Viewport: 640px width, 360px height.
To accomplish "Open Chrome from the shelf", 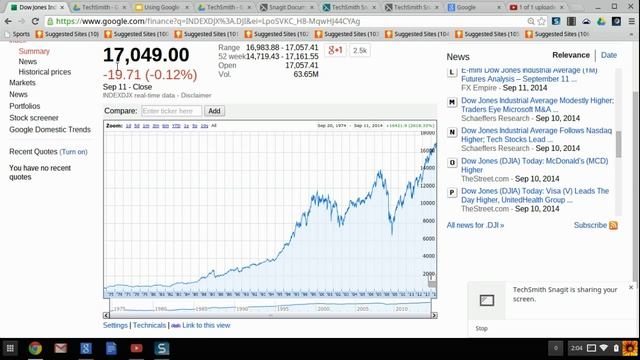I will (35, 348).
